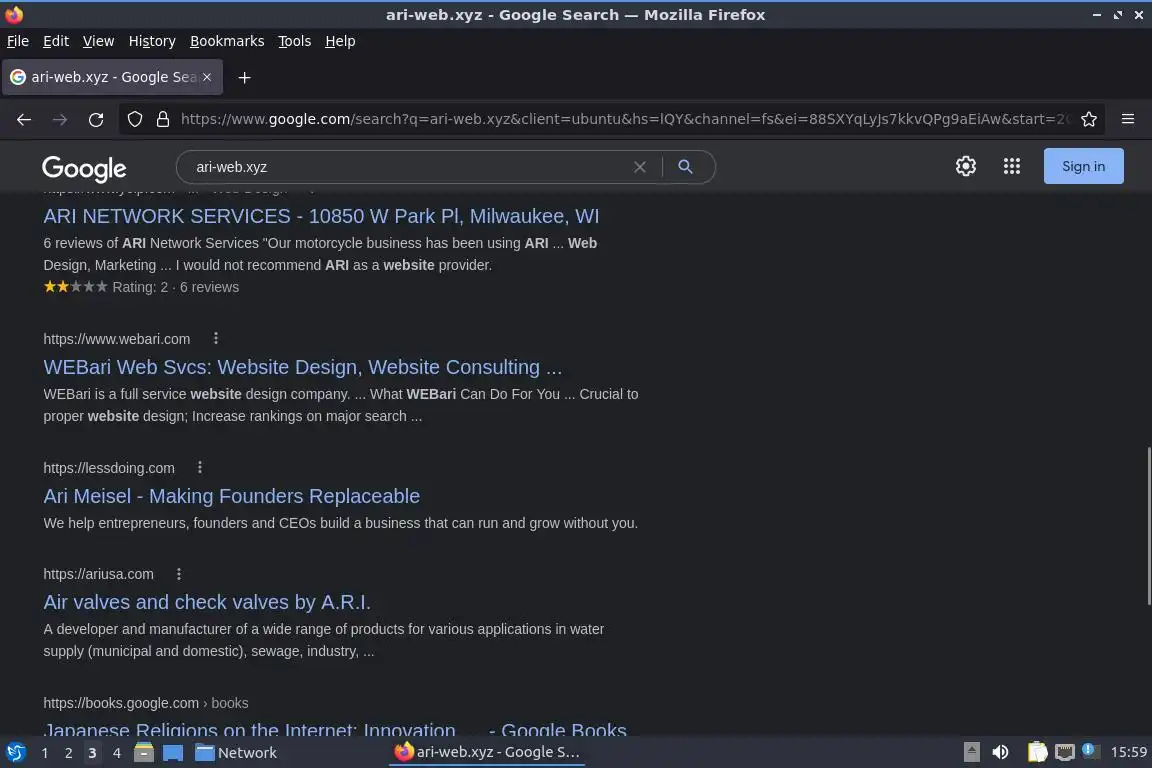Close the ari-web.xyz Google Search tab
This screenshot has height=768, width=1152.
point(207,77)
